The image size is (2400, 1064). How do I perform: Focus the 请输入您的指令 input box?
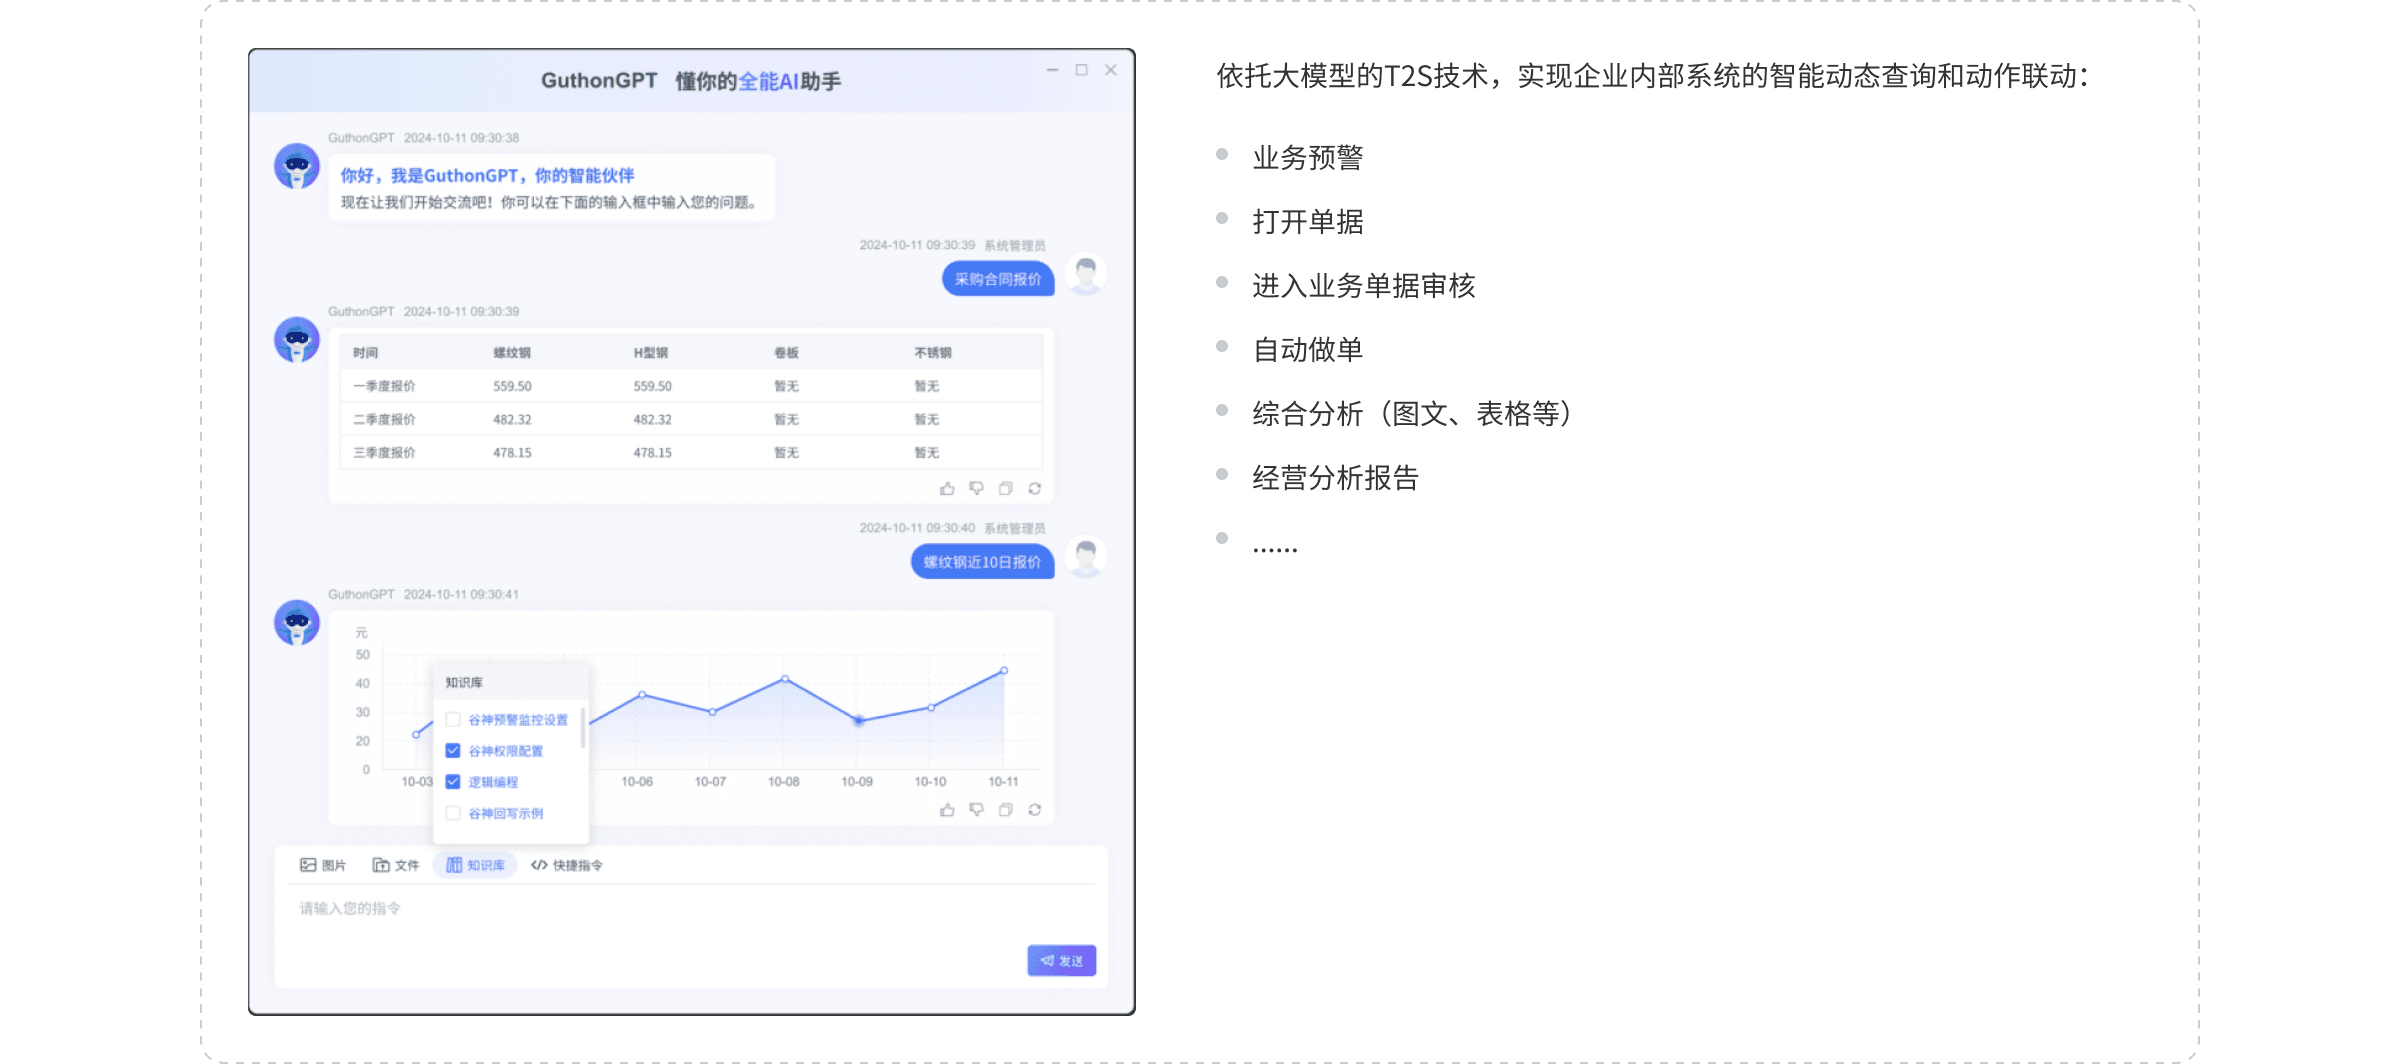[690, 909]
